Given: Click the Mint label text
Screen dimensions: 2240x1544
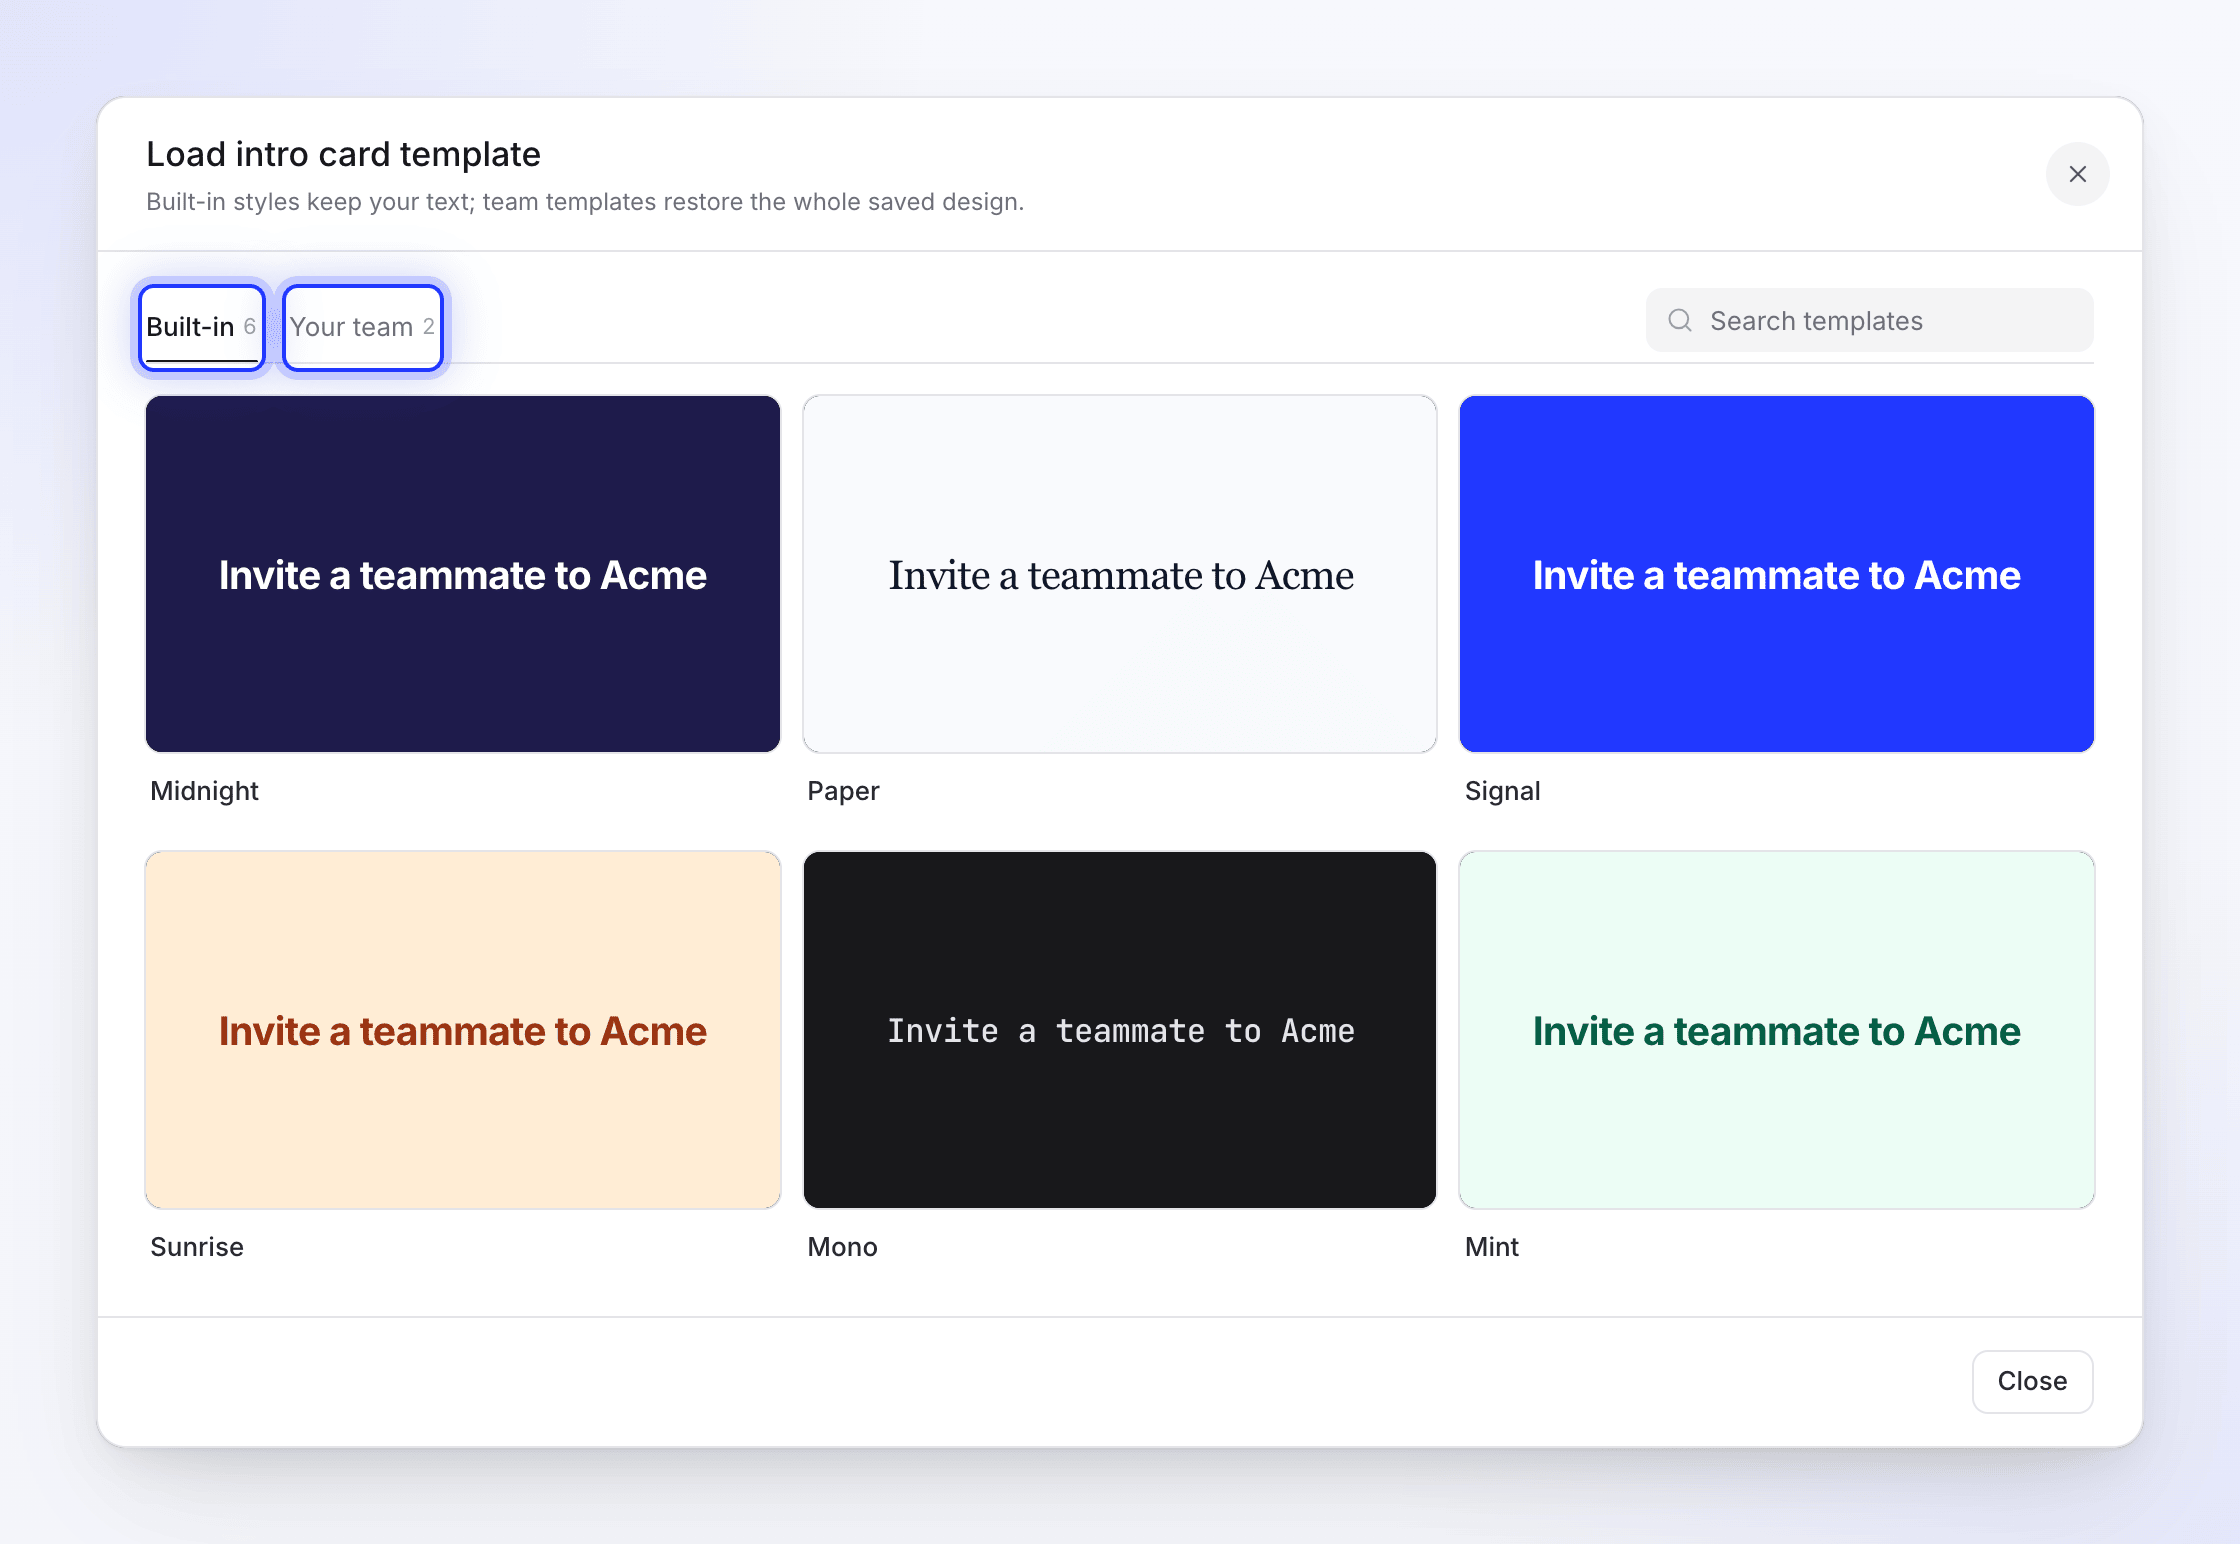Looking at the screenshot, I should tap(1491, 1247).
